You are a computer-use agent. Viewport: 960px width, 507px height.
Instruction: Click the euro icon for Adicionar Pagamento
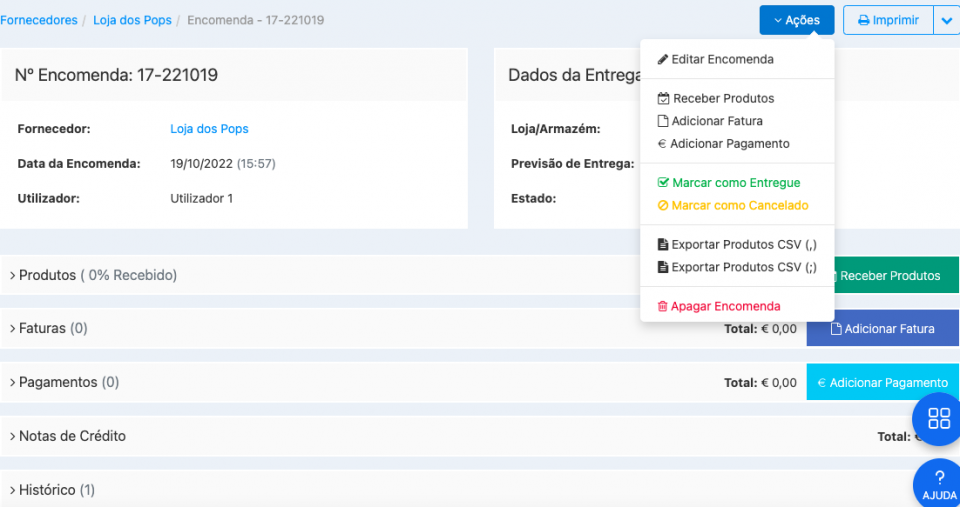click(662, 144)
